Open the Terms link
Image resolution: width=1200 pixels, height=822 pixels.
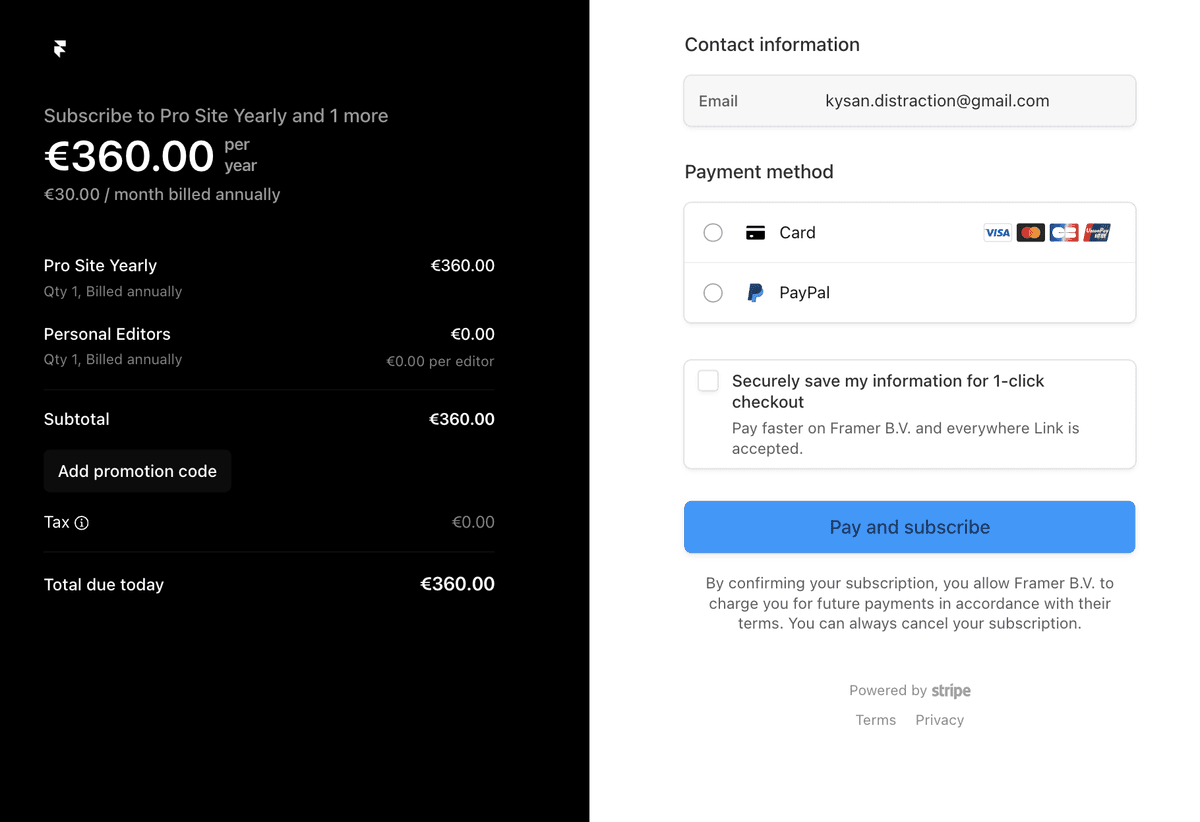875,720
